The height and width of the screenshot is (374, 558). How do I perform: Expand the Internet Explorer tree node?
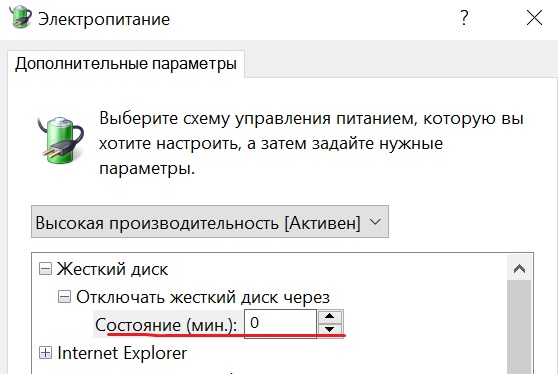(x=45, y=353)
